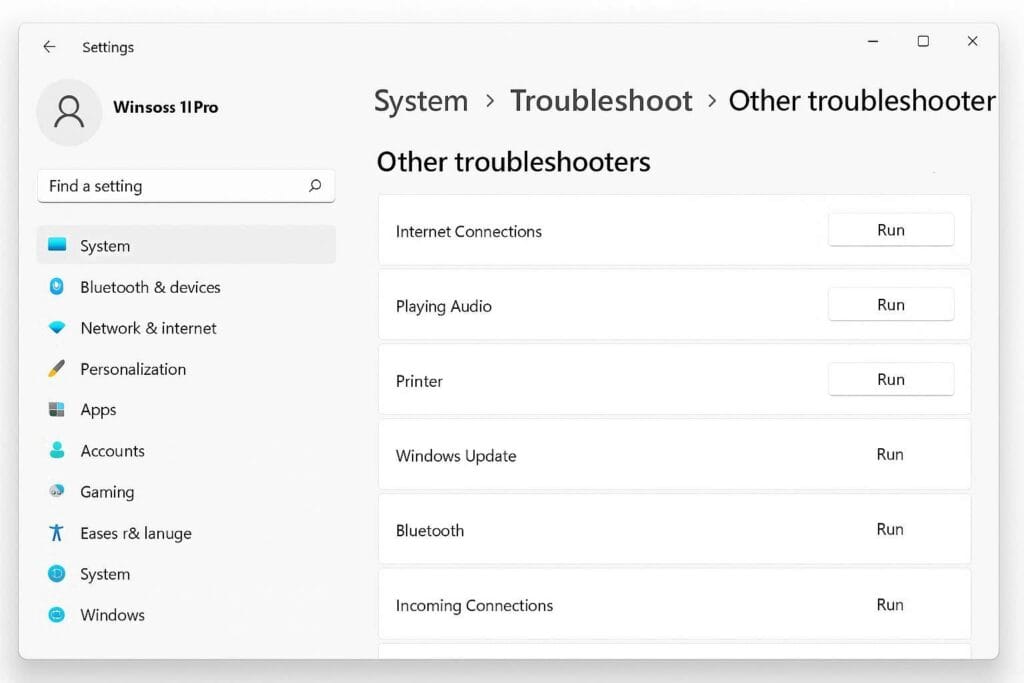Click the Bluetooth & devices icon
The width and height of the screenshot is (1024, 683).
(57, 287)
